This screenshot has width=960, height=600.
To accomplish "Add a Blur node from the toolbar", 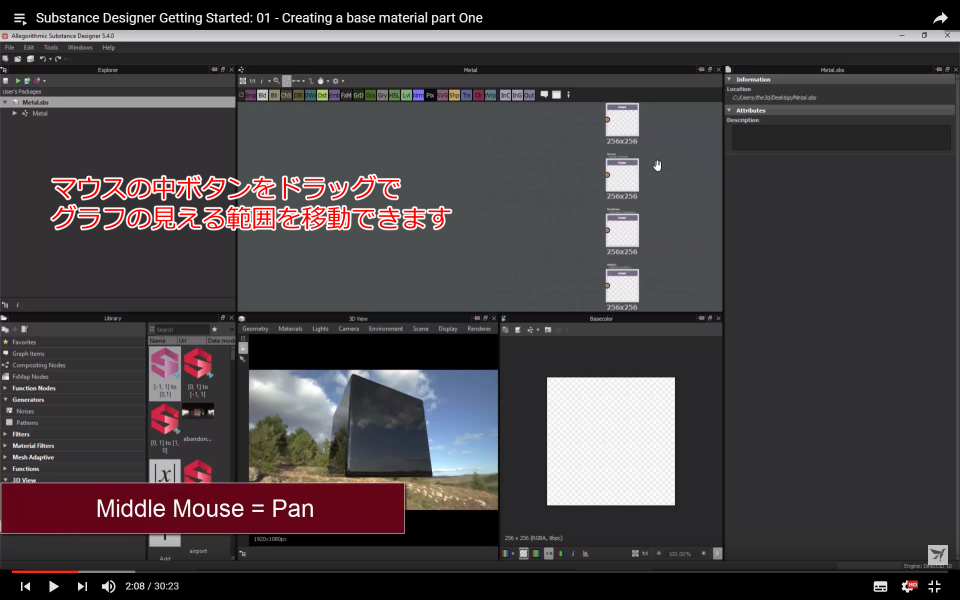I will [274, 96].
